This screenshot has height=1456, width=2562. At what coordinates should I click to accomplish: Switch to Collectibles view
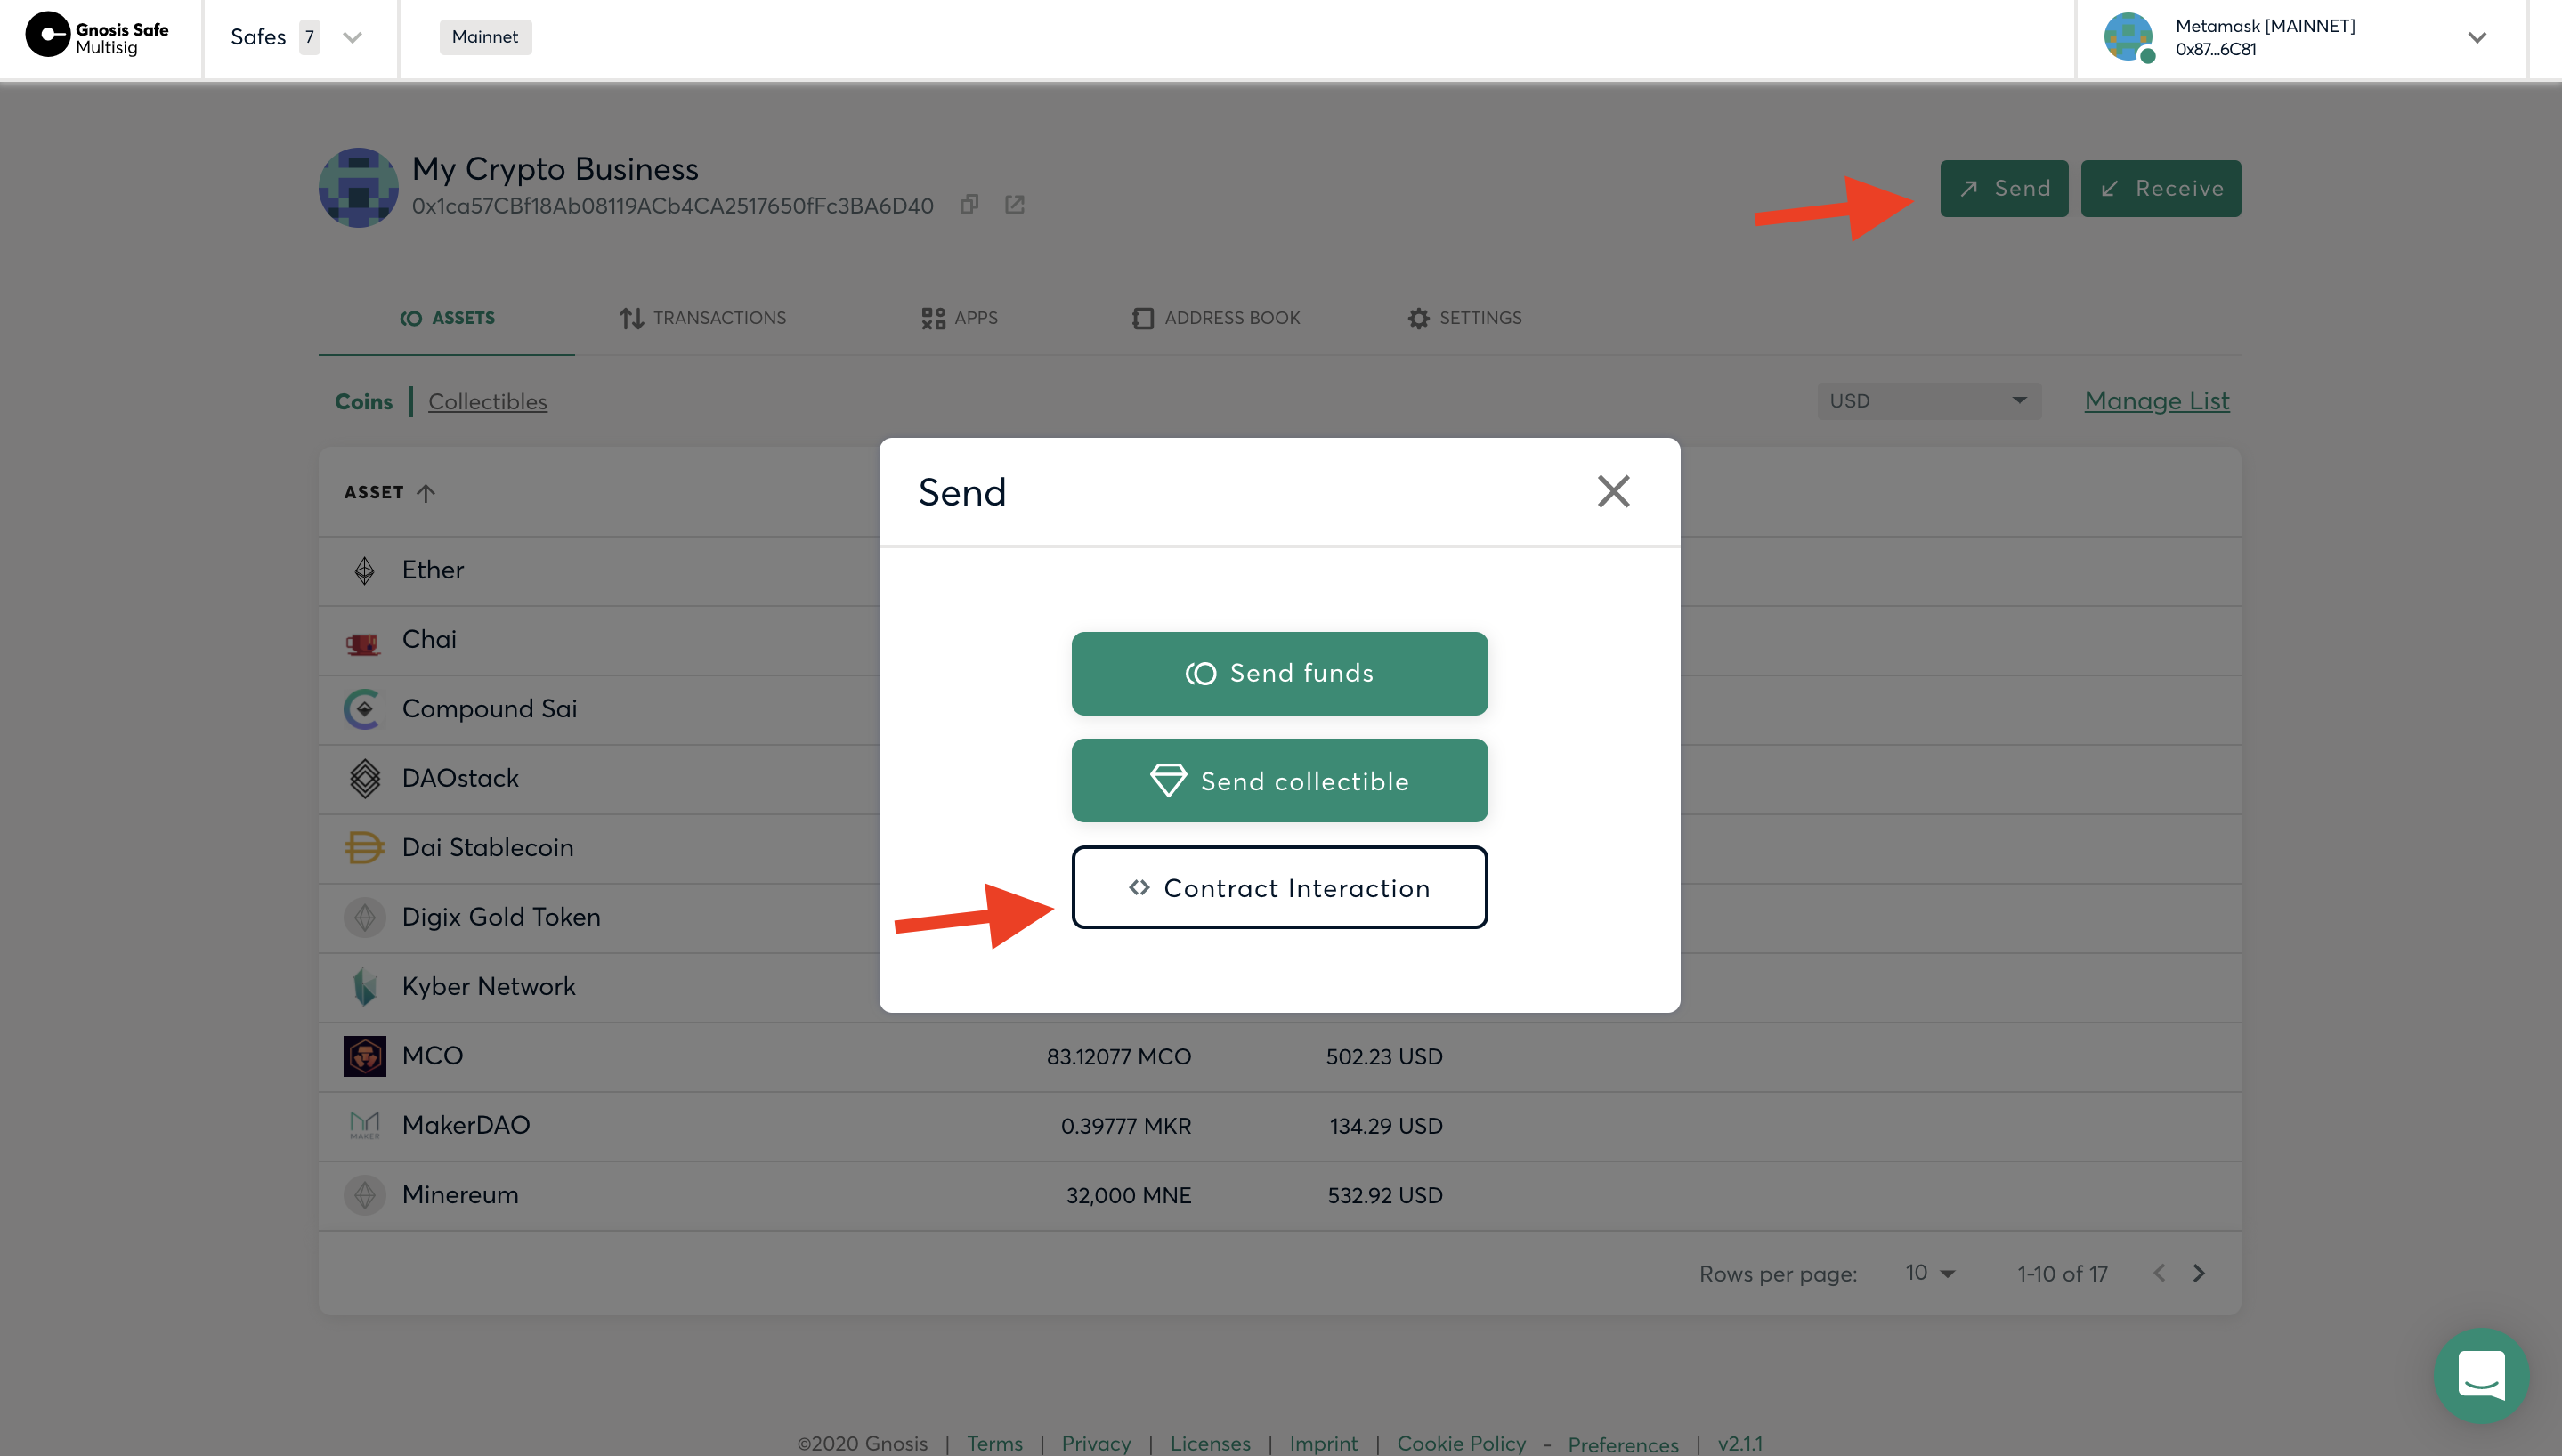[x=487, y=402]
